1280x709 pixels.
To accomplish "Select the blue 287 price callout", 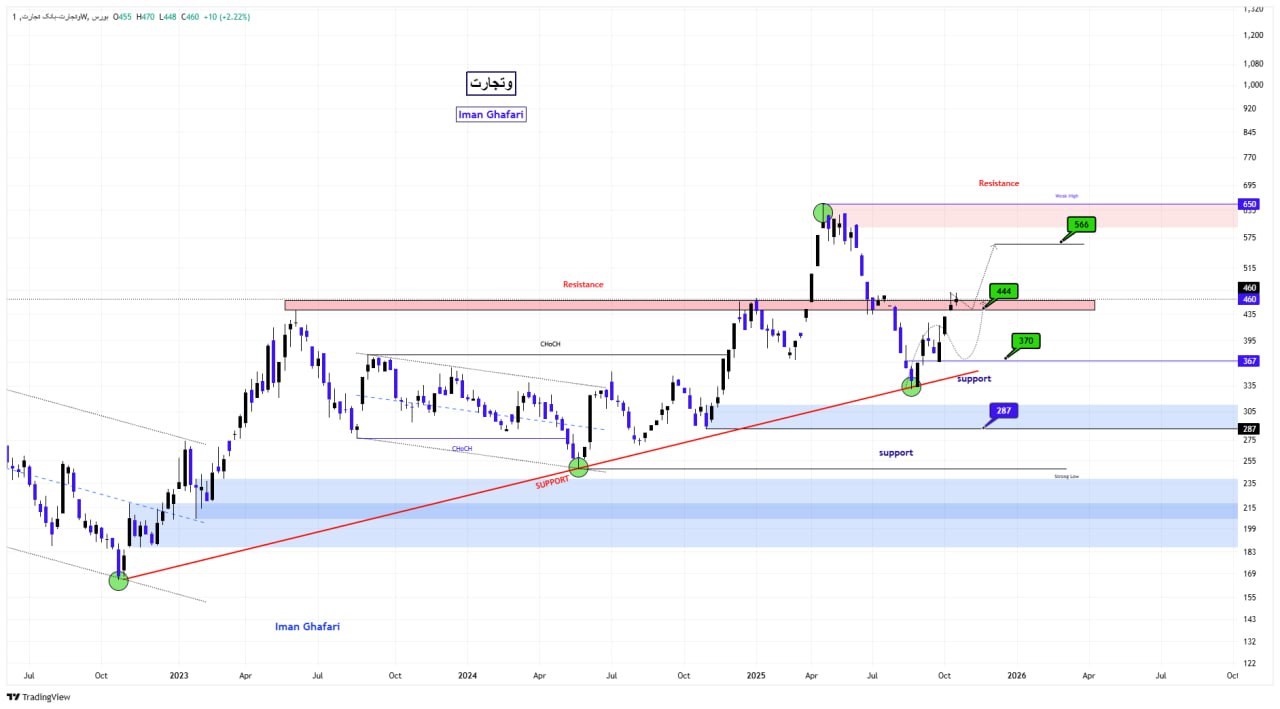I will pos(1003,411).
